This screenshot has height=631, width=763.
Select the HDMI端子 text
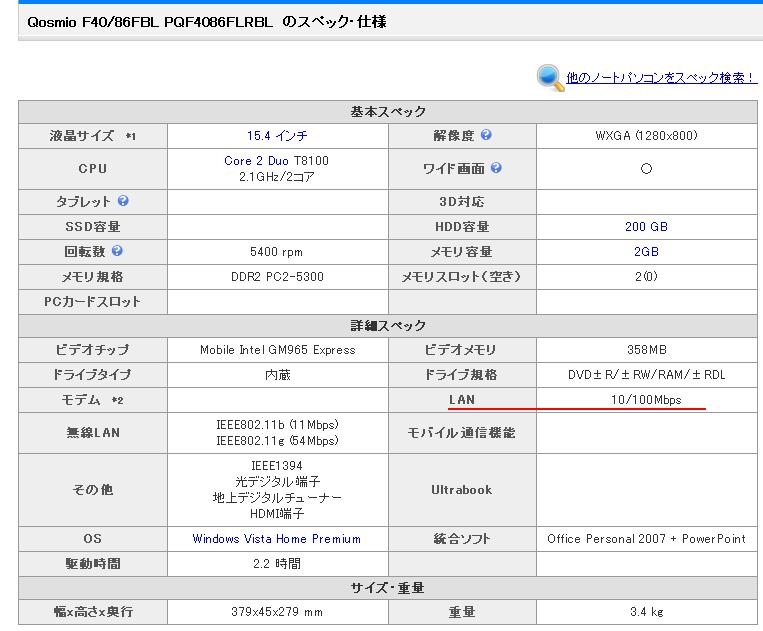(277, 514)
